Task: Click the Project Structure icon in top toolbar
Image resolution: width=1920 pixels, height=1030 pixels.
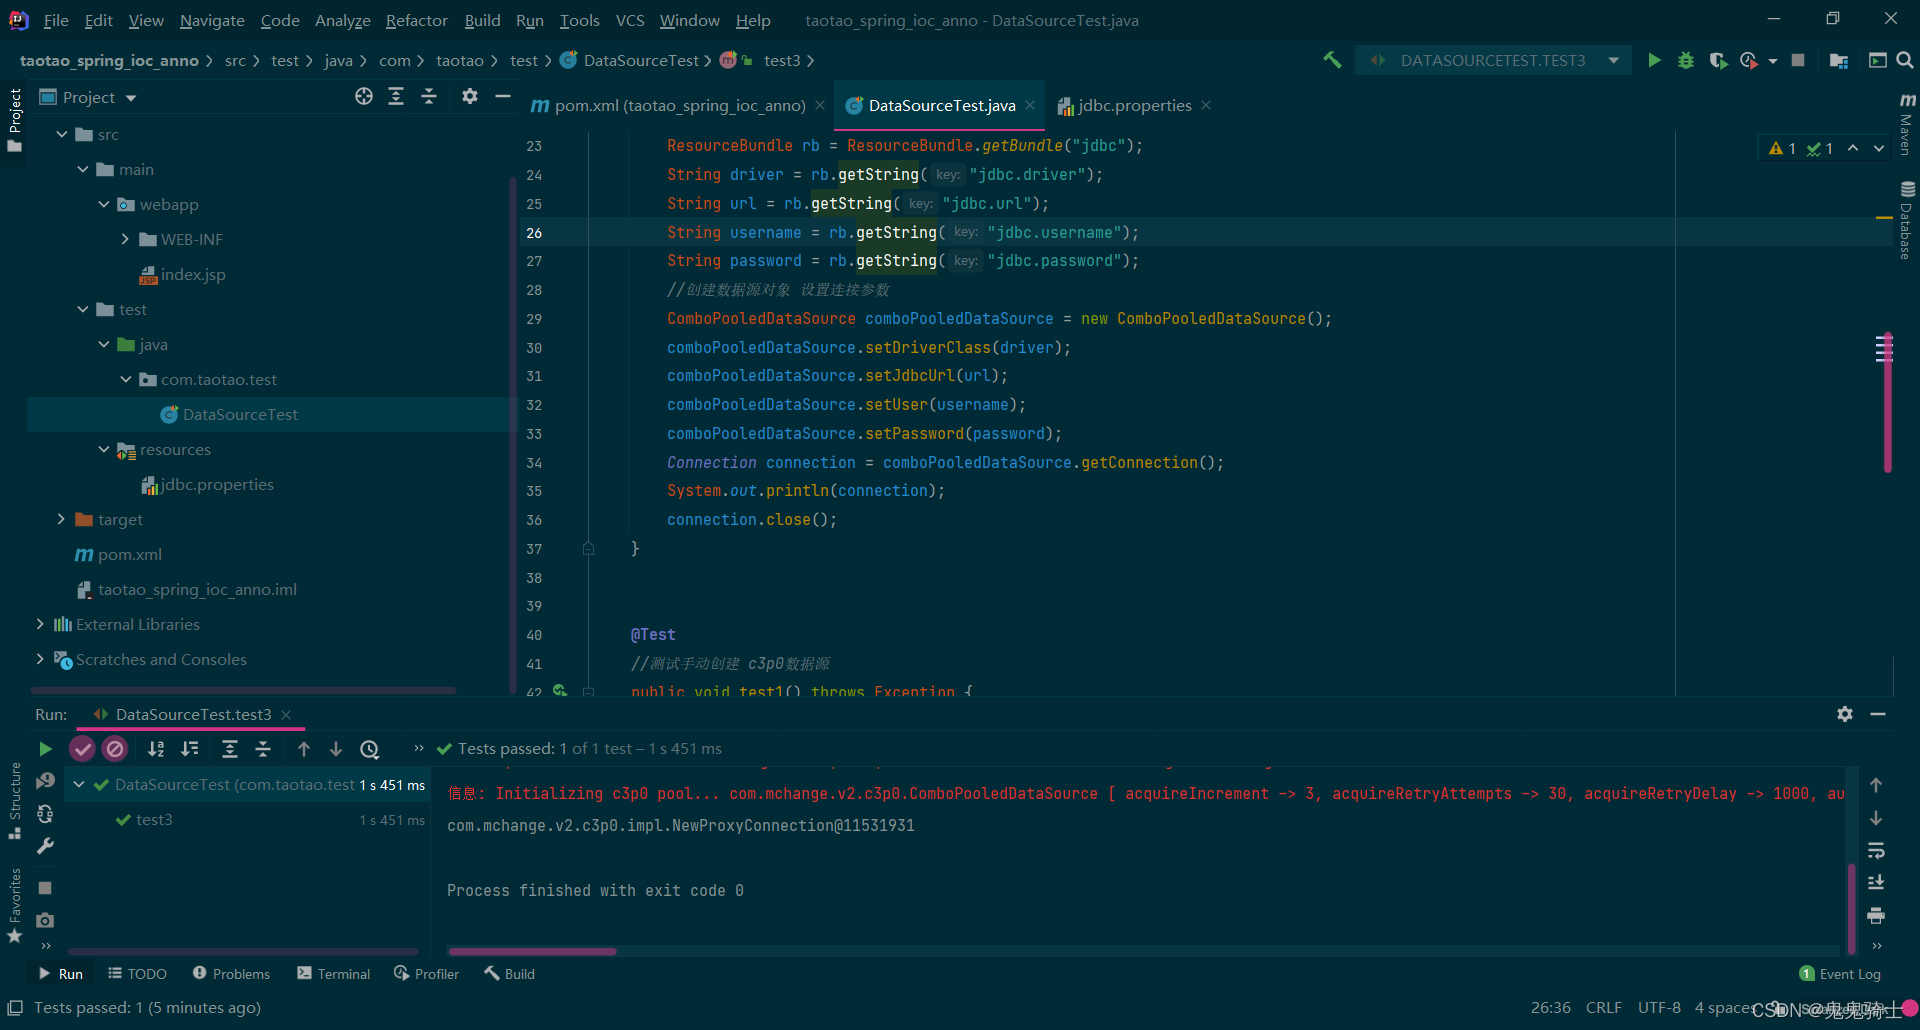Action: [x=1838, y=60]
